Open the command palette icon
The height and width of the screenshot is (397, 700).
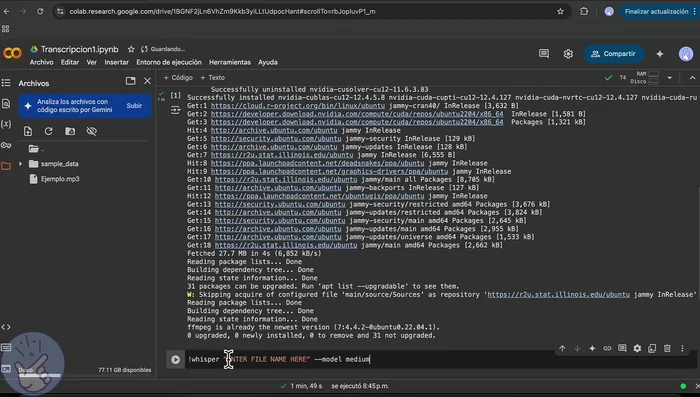[6, 347]
